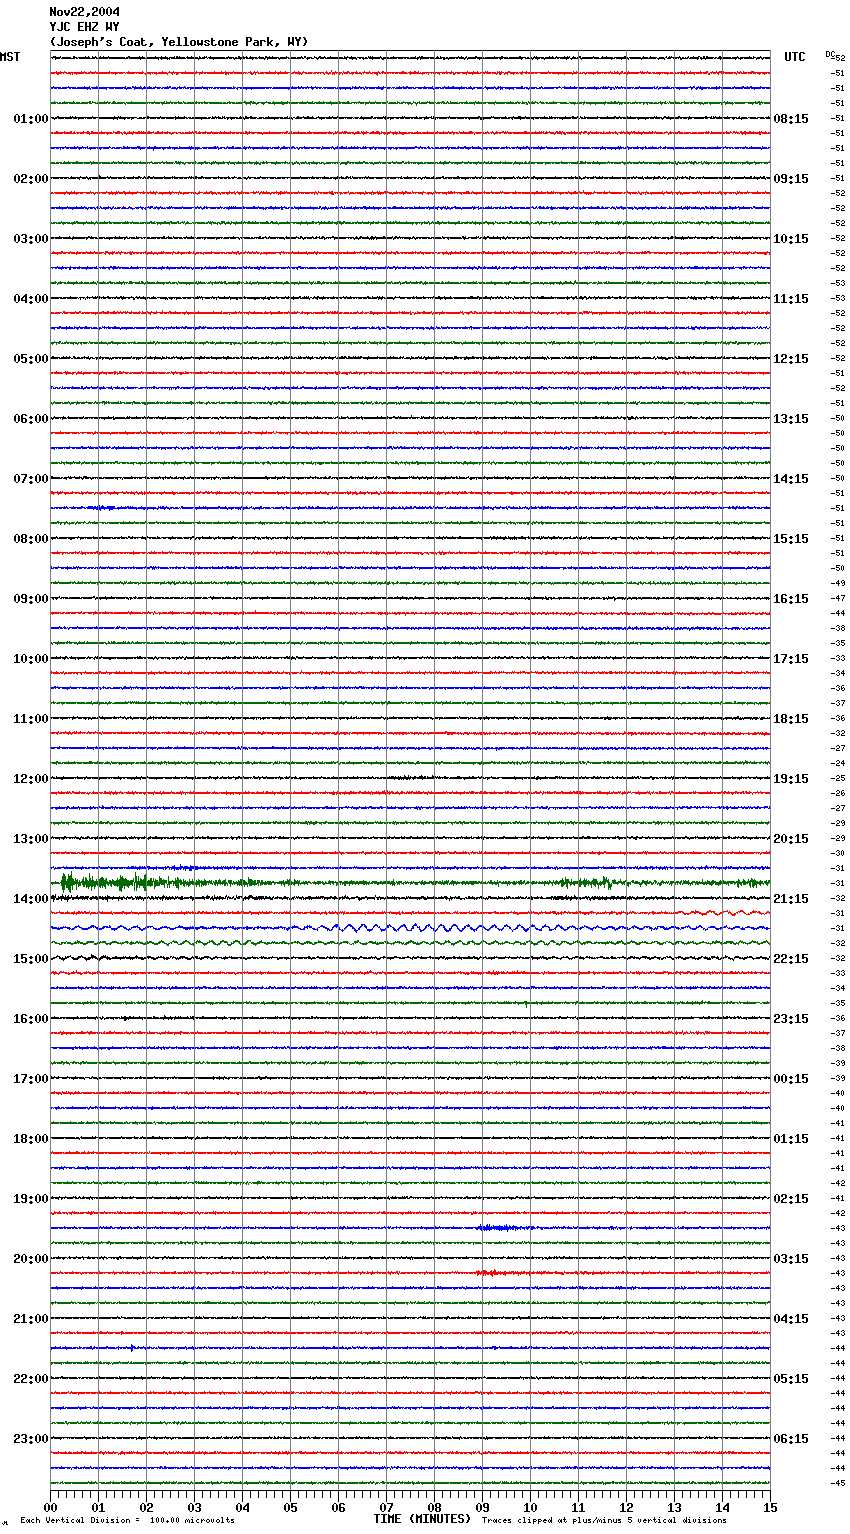Click the DC offset value '-47'
The height and width of the screenshot is (1534, 850).
(x=838, y=599)
